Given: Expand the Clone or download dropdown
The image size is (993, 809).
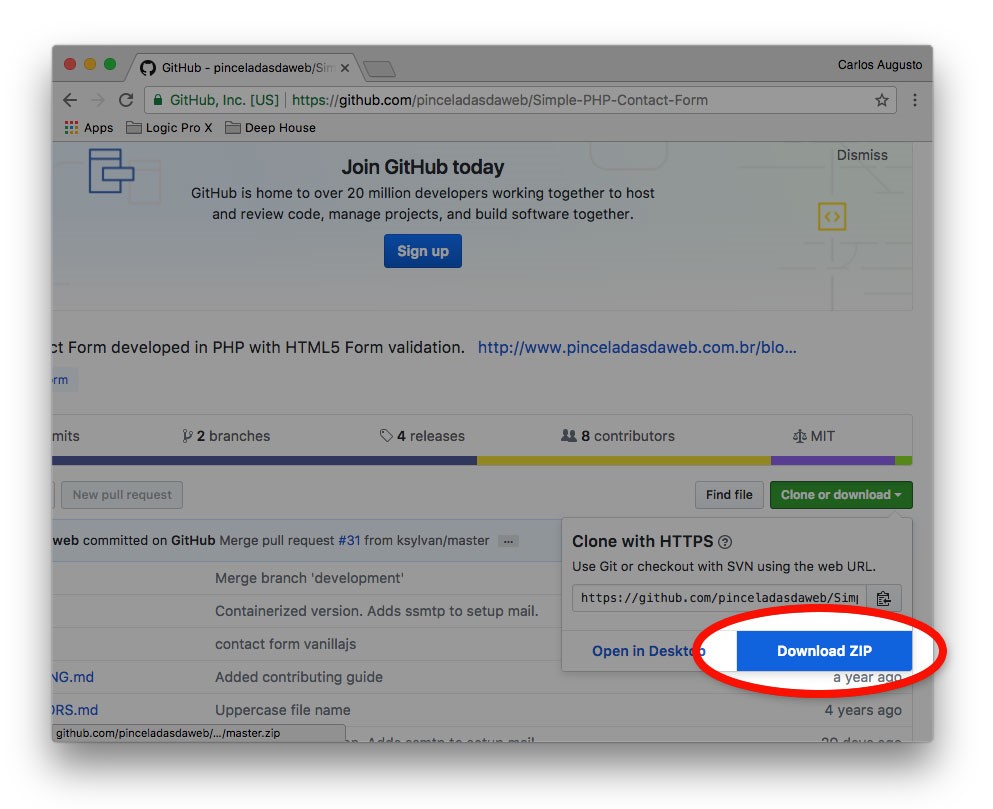Looking at the screenshot, I should [840, 495].
